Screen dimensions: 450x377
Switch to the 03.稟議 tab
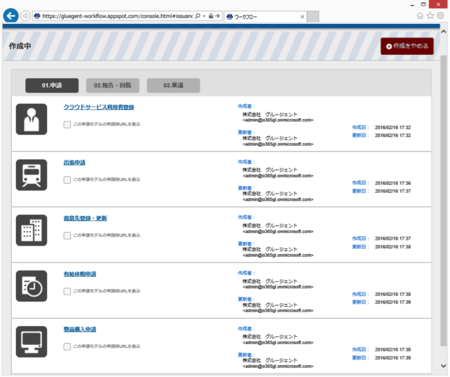click(173, 85)
